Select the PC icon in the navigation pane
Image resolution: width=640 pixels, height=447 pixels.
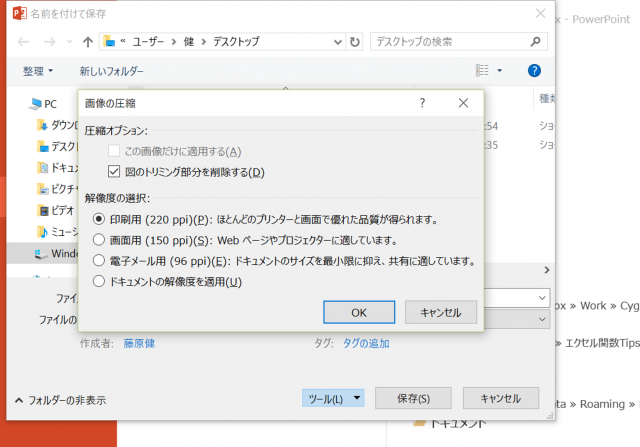(42, 103)
